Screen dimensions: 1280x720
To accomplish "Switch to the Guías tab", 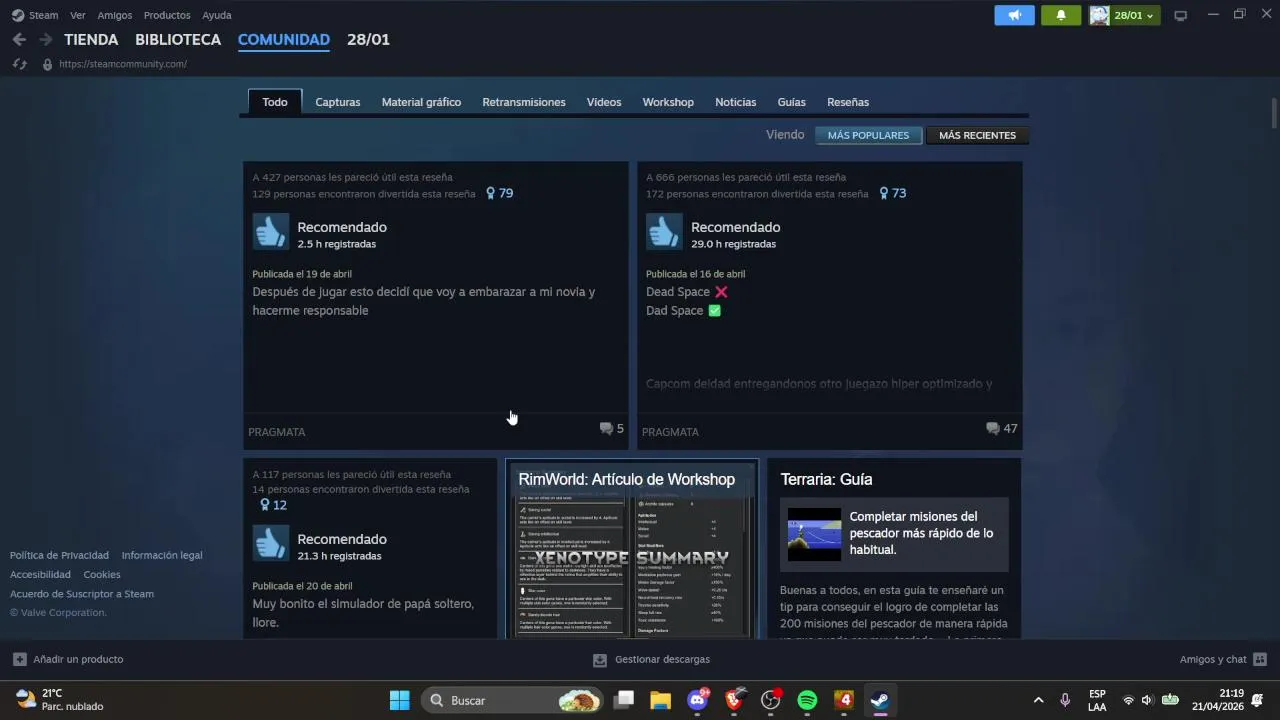I will point(791,102).
